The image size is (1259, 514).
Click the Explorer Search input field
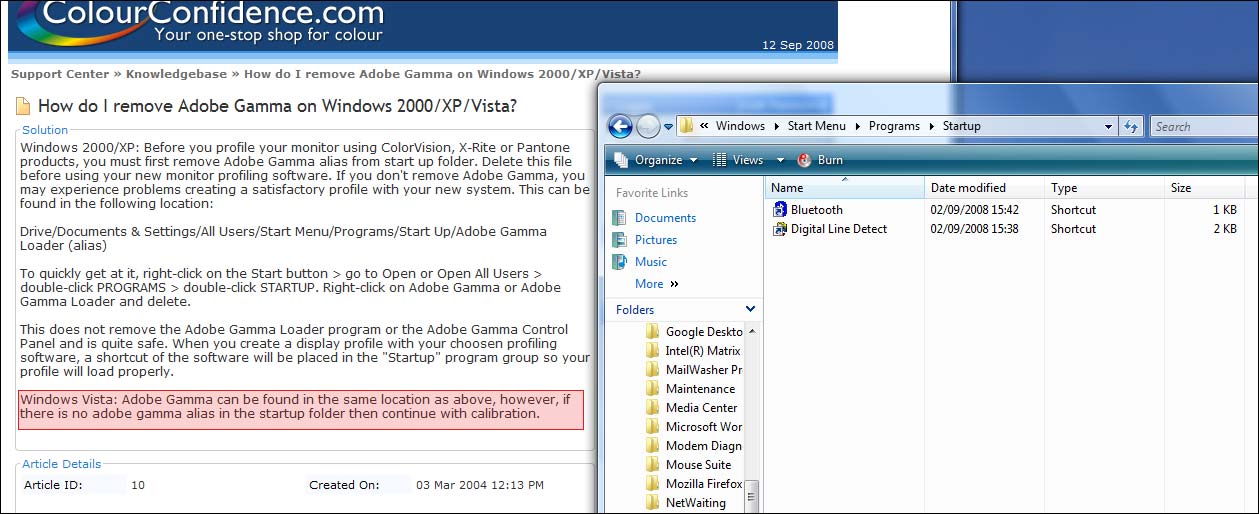click(1200, 127)
